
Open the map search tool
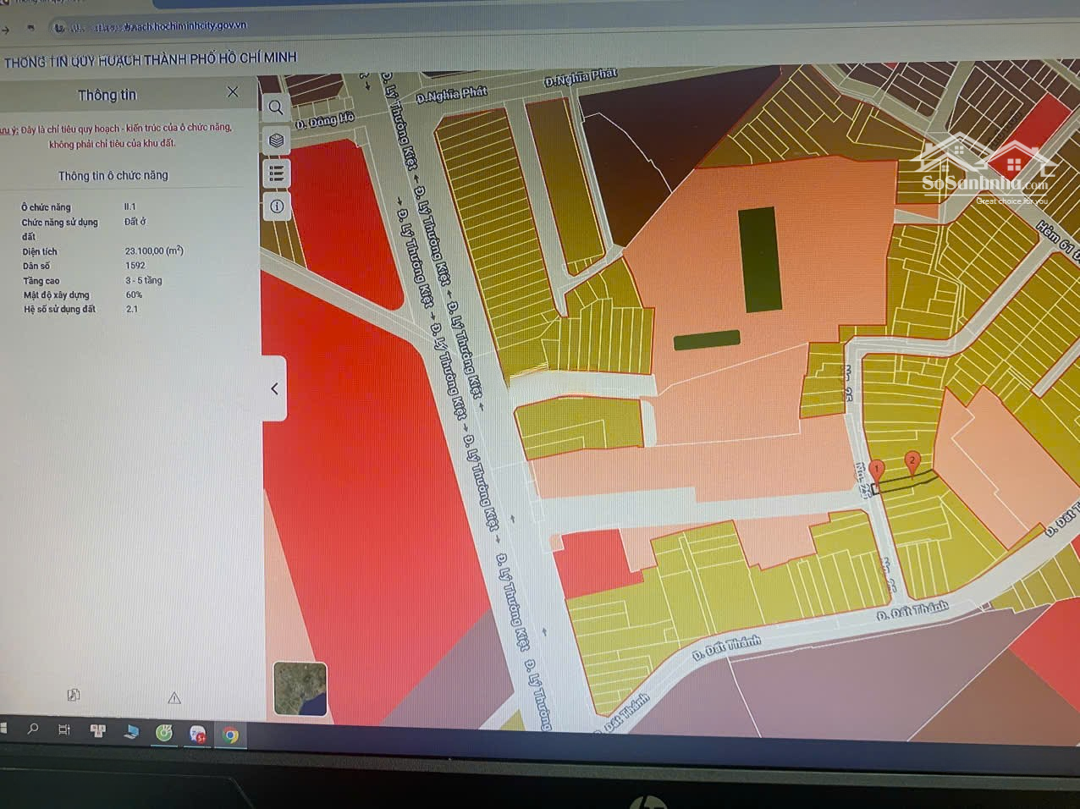coord(276,107)
